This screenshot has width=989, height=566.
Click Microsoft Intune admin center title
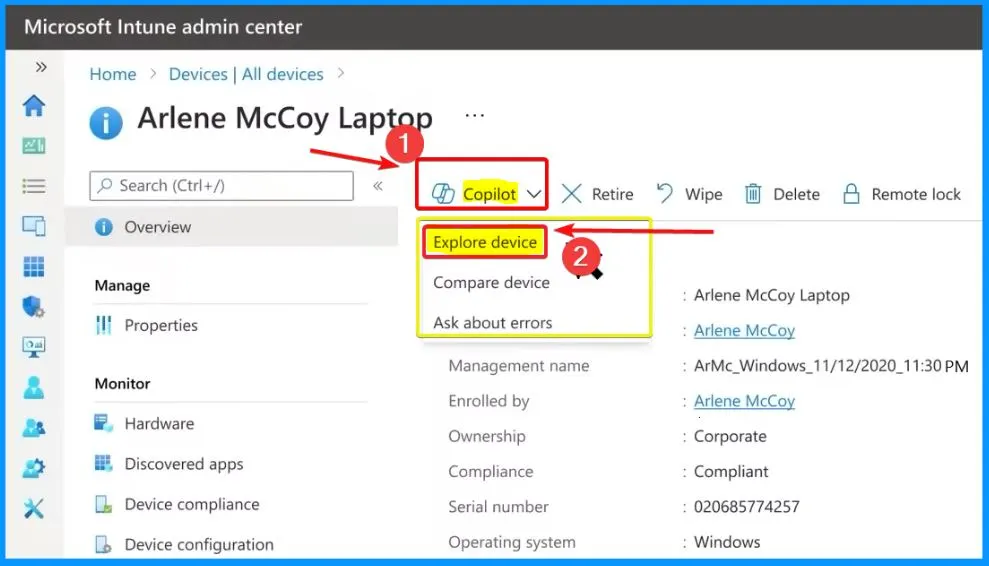pos(163,27)
